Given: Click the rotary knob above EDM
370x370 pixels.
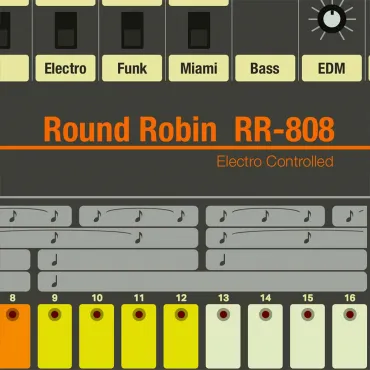Looking at the screenshot, I should pos(332,19).
